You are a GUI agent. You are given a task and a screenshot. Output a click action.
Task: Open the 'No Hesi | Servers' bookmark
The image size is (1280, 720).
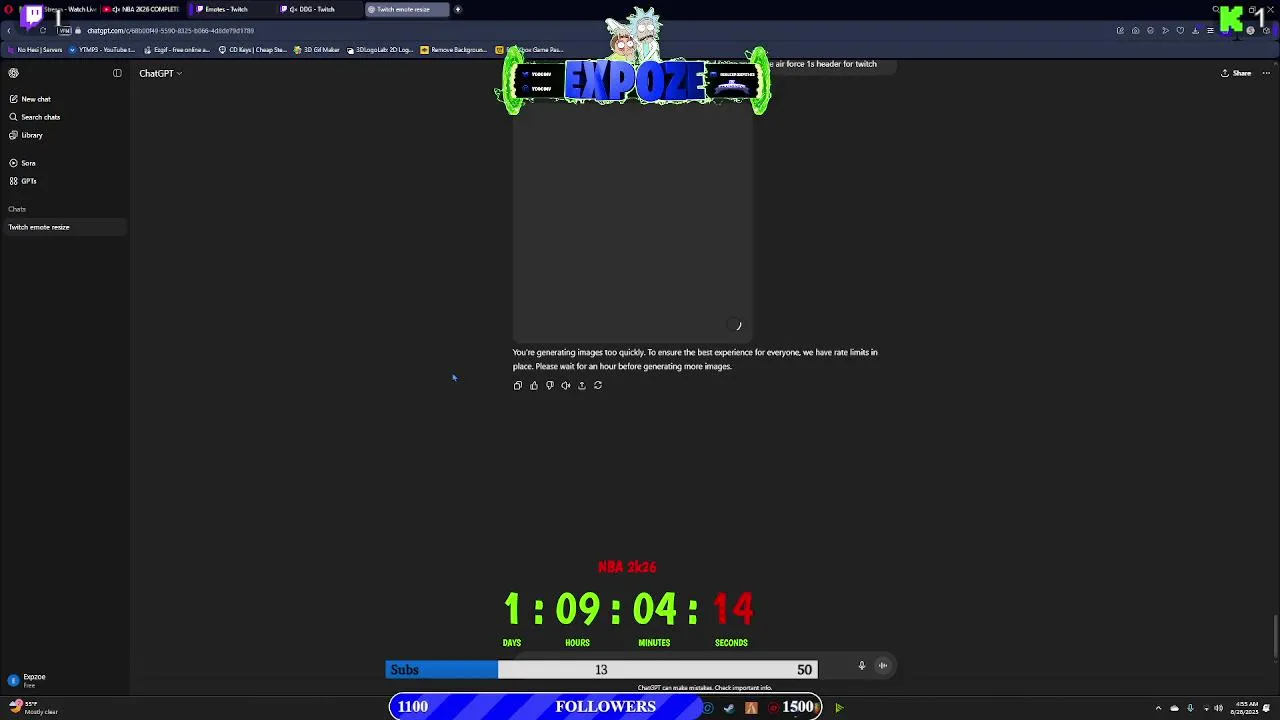tap(36, 49)
